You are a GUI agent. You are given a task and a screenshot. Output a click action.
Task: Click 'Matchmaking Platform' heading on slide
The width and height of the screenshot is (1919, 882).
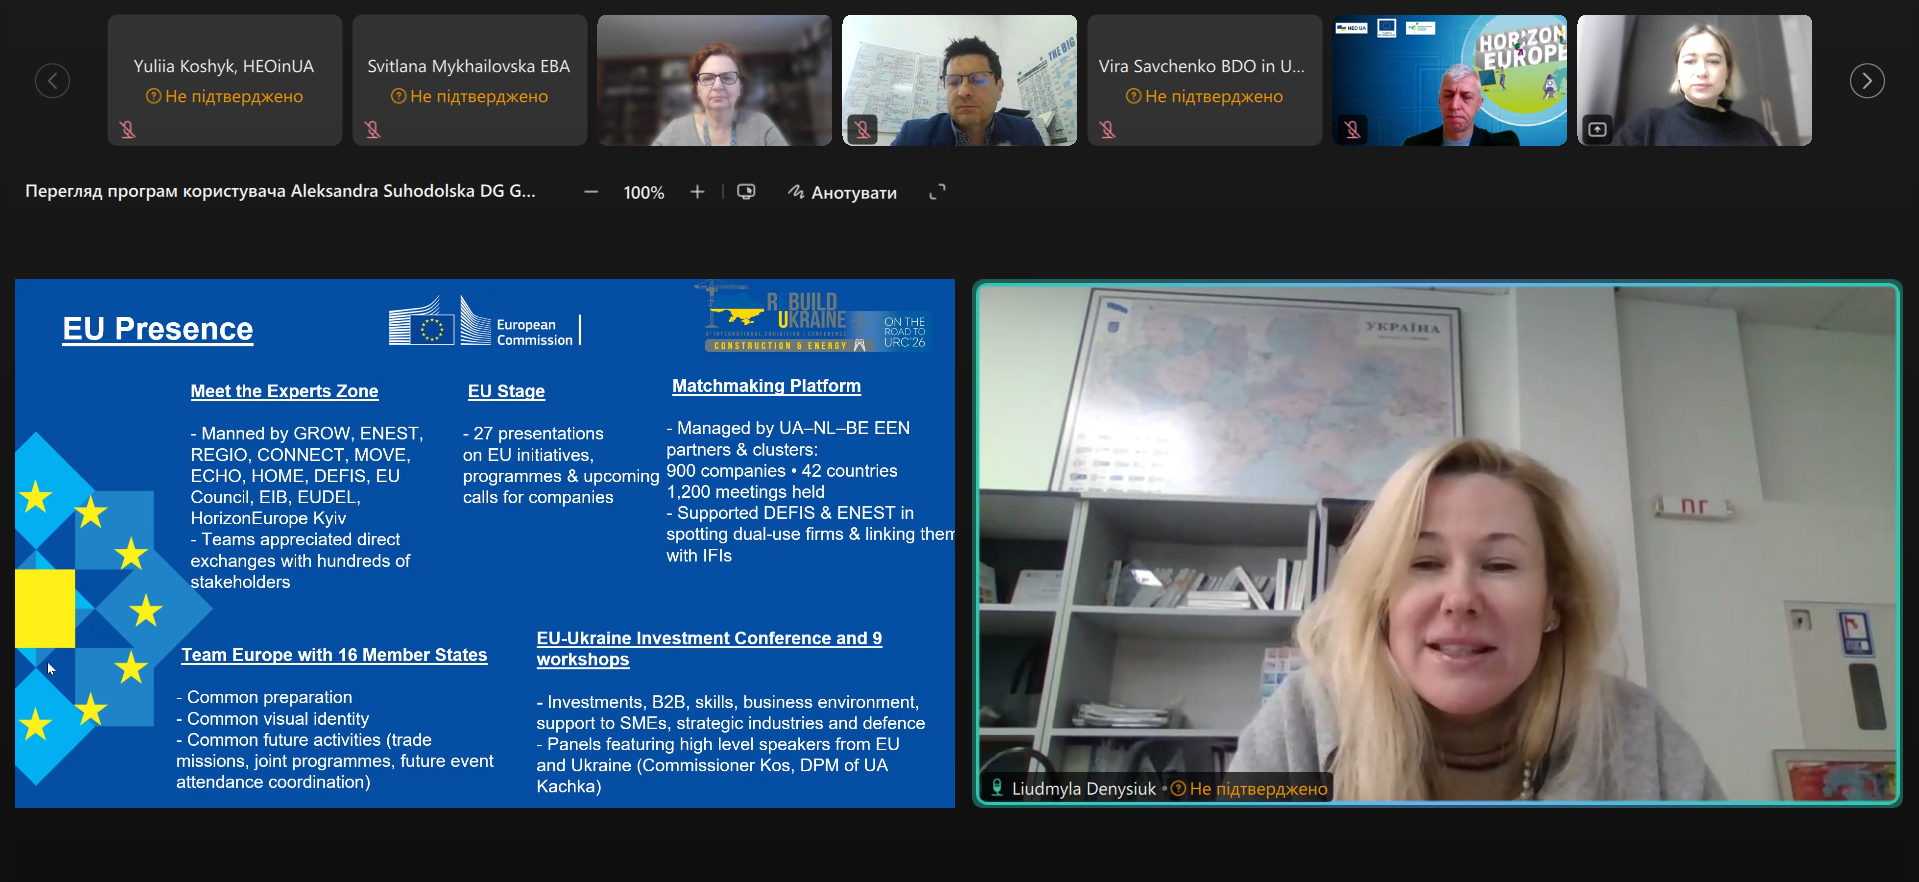(x=766, y=386)
